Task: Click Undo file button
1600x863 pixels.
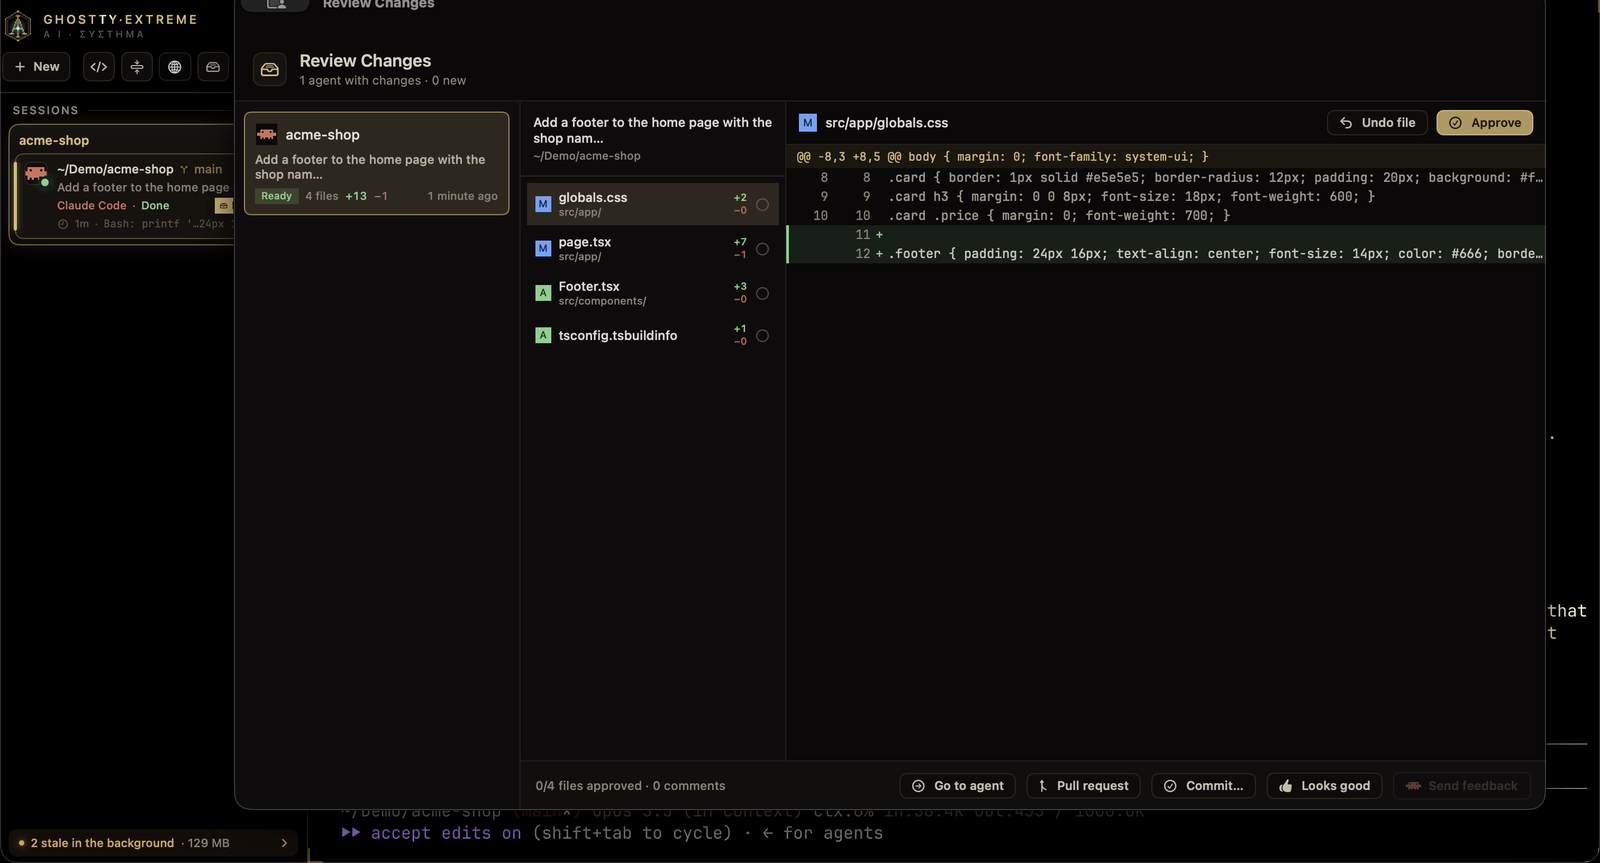Action: 1377,123
